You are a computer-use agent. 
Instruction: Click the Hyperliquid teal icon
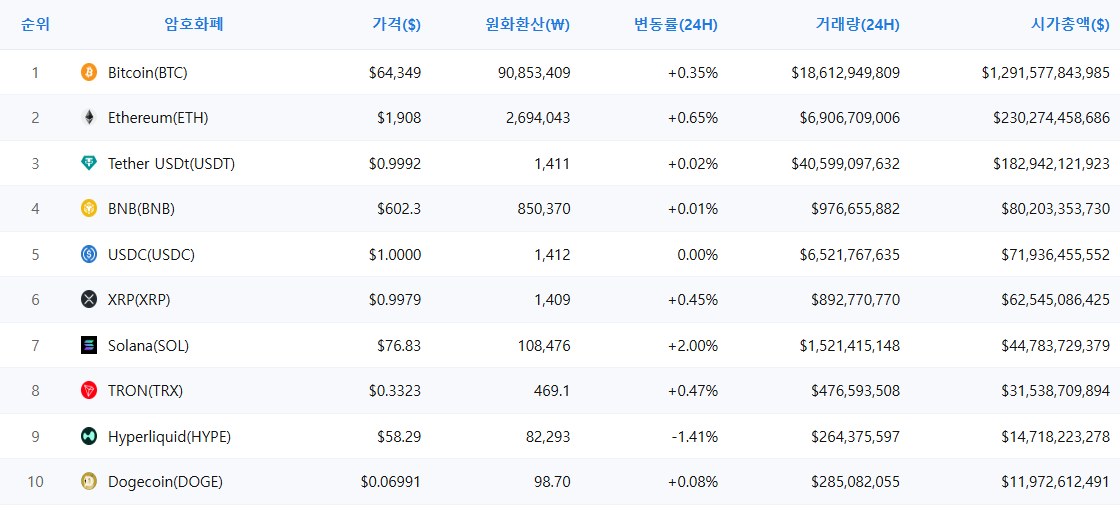pyautogui.click(x=89, y=436)
